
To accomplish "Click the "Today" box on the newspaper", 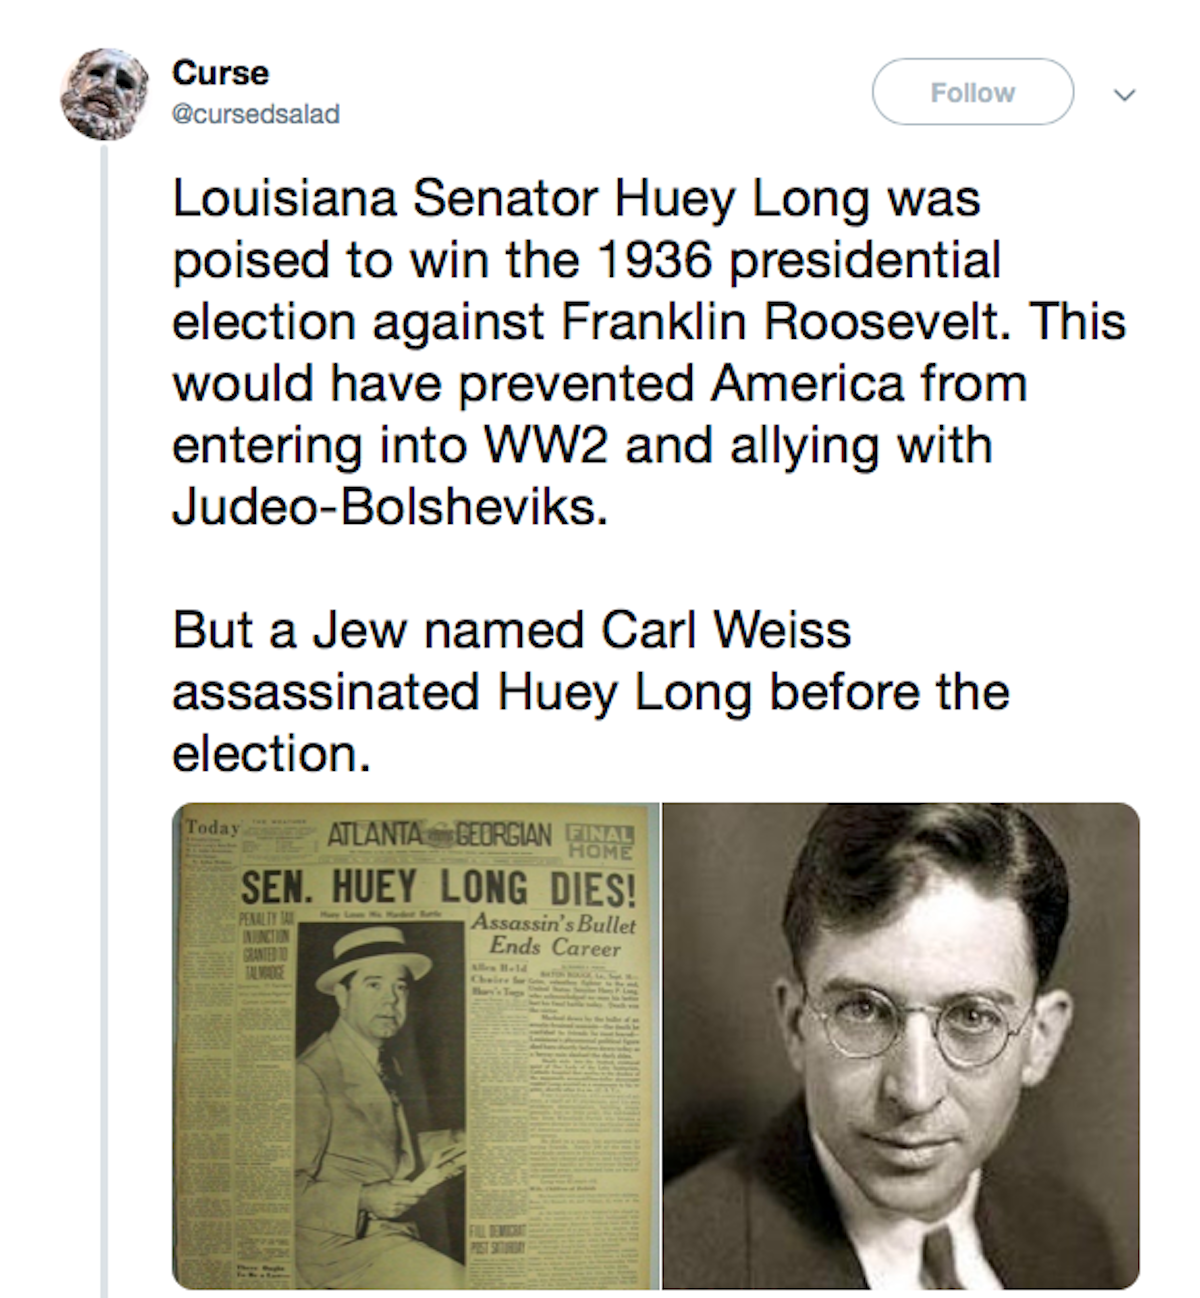I will (x=212, y=828).
